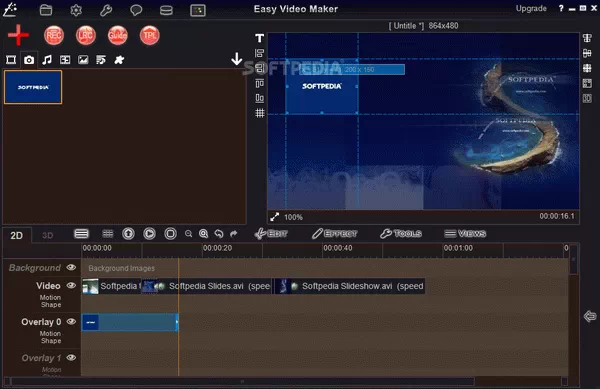Open the color monitor icon in title bar

tap(198, 10)
